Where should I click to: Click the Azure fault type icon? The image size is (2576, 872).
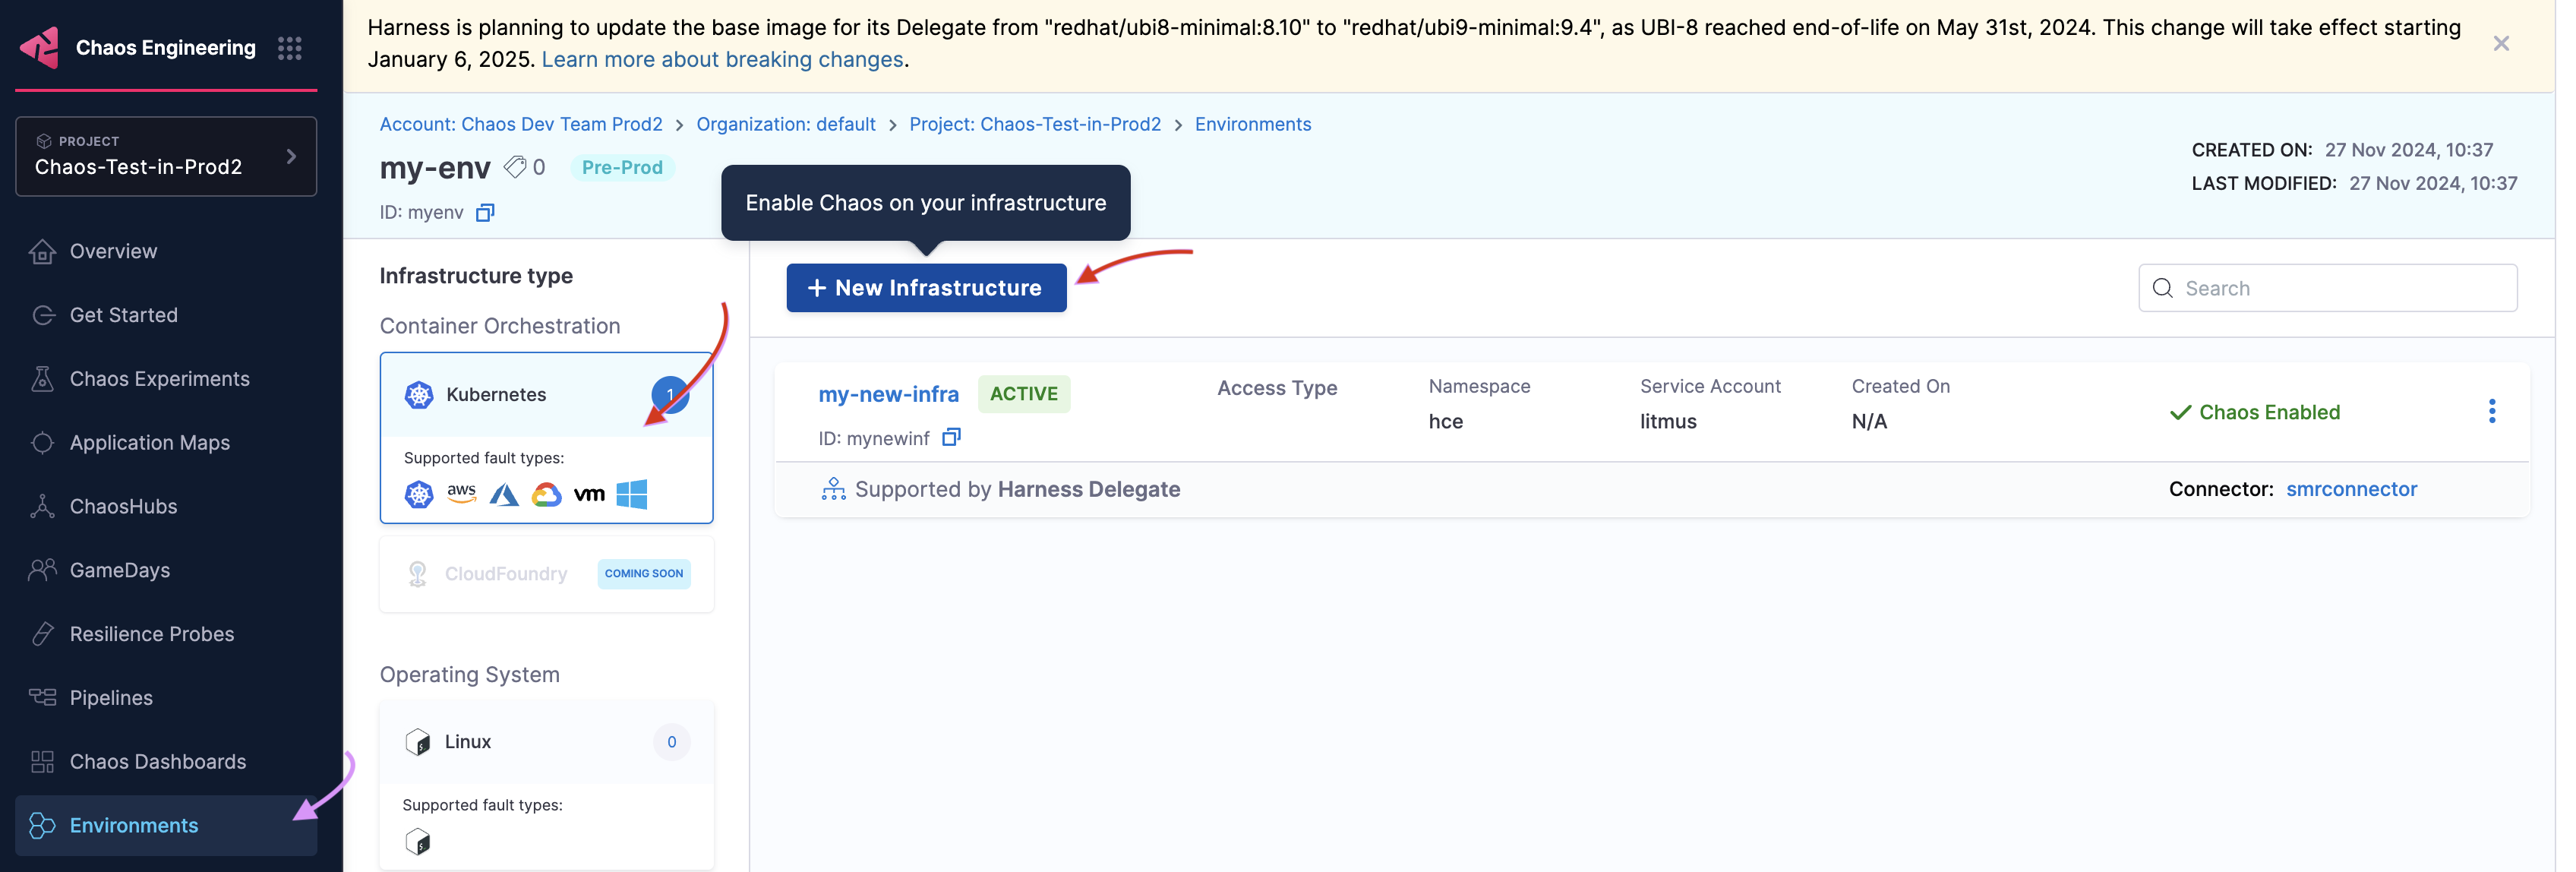pos(504,495)
